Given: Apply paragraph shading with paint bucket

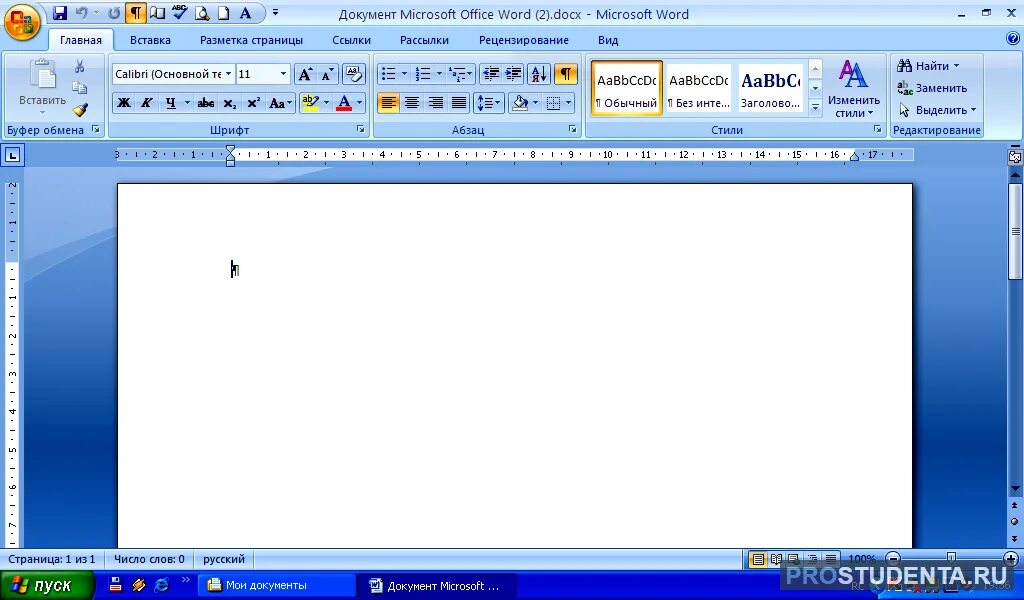Looking at the screenshot, I should point(520,103).
